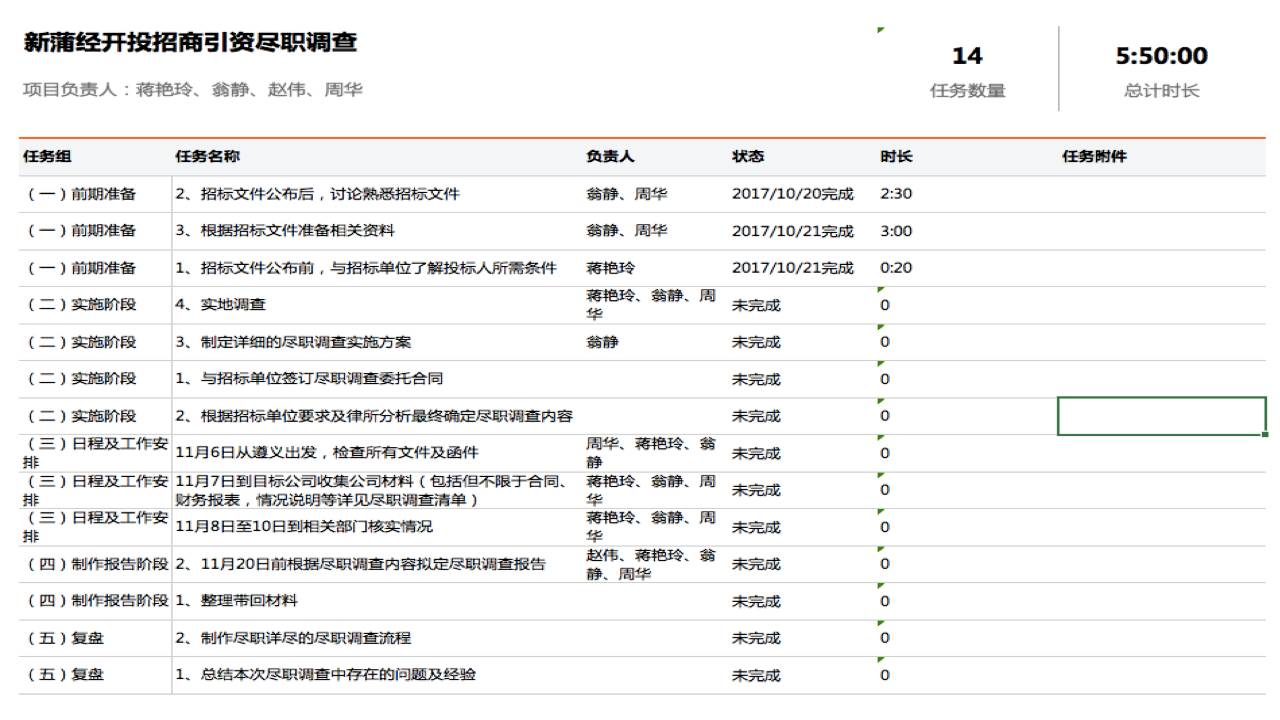
Task: Click the （一）前期准备 cell in the 2:30 row
Action: (x=80, y=194)
